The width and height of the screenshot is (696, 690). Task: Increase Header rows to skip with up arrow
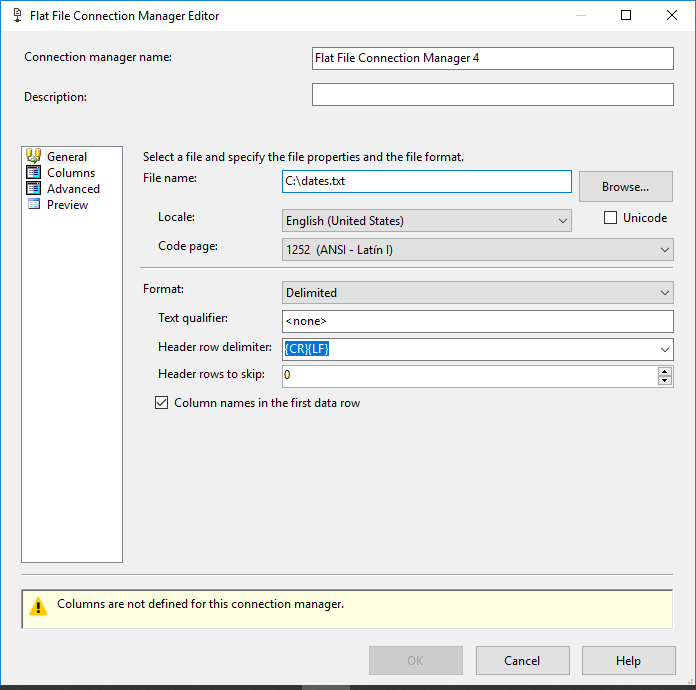click(x=665, y=371)
